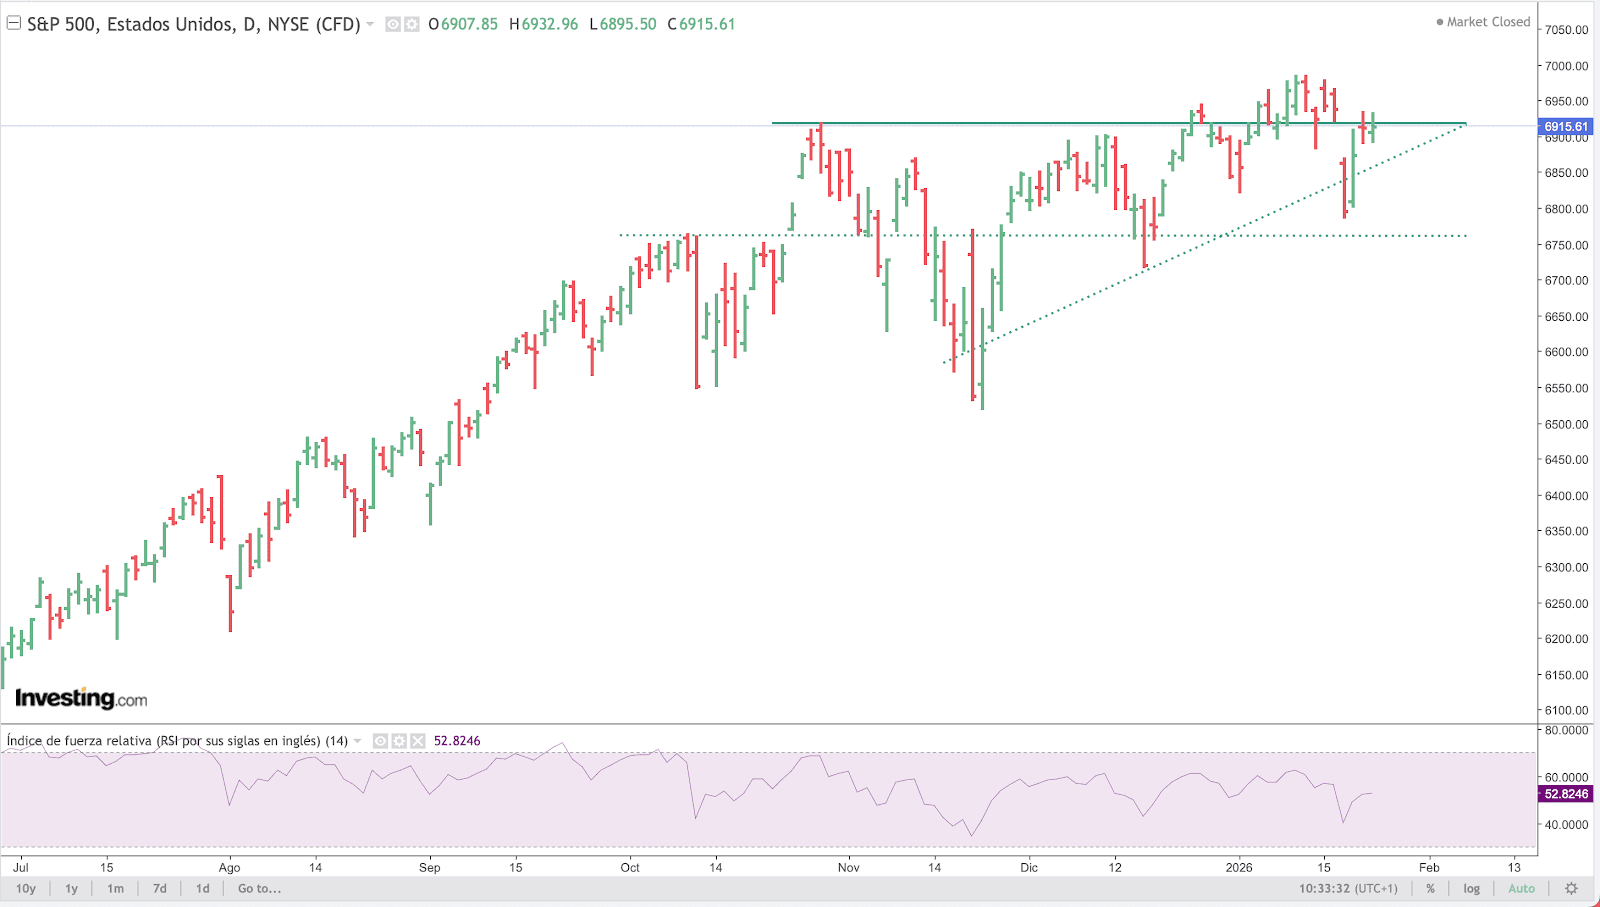
Task: Click the eye icon on the RSI indicator
Action: click(x=380, y=741)
